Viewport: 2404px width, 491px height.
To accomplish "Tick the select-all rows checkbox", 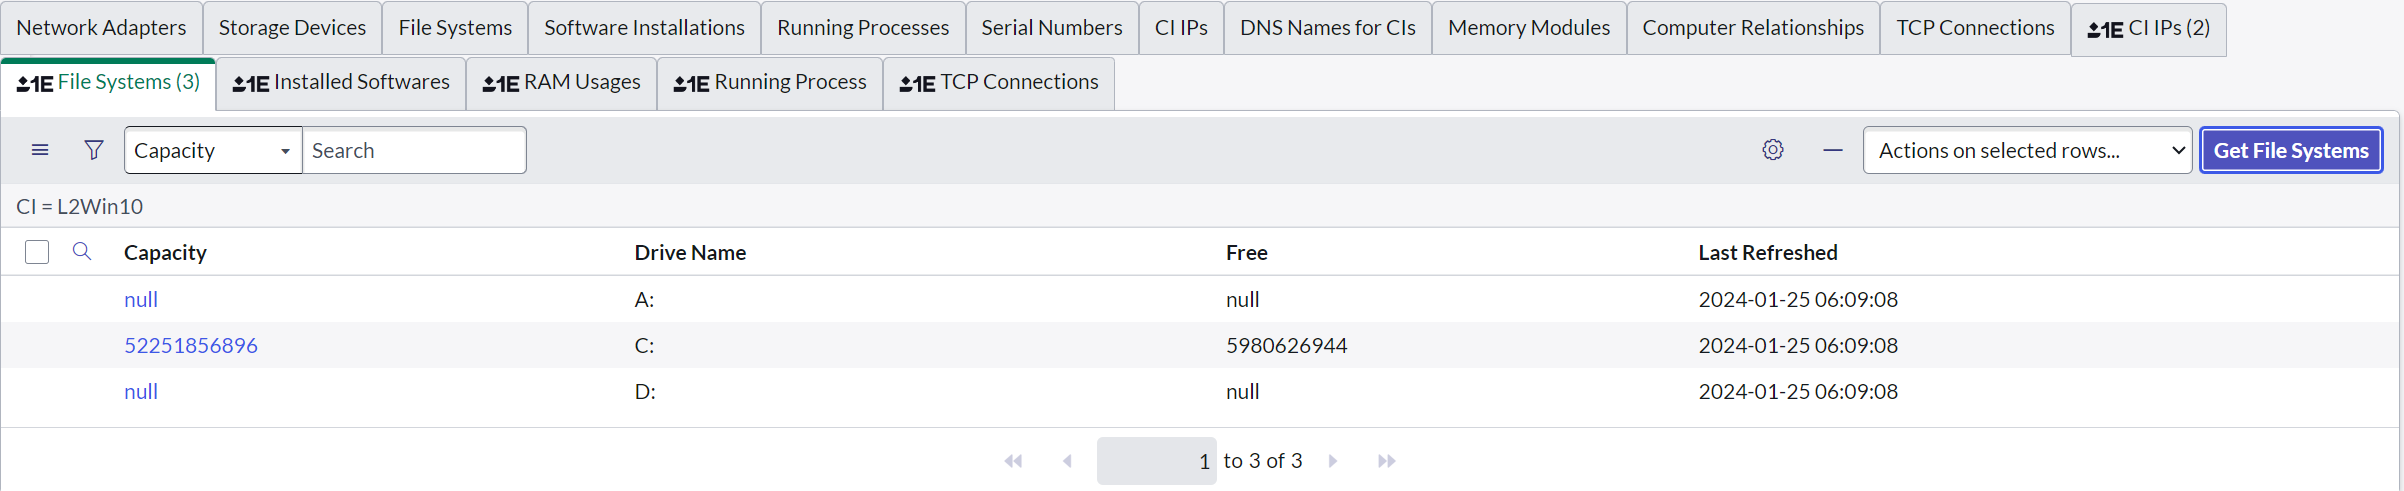I will (37, 252).
